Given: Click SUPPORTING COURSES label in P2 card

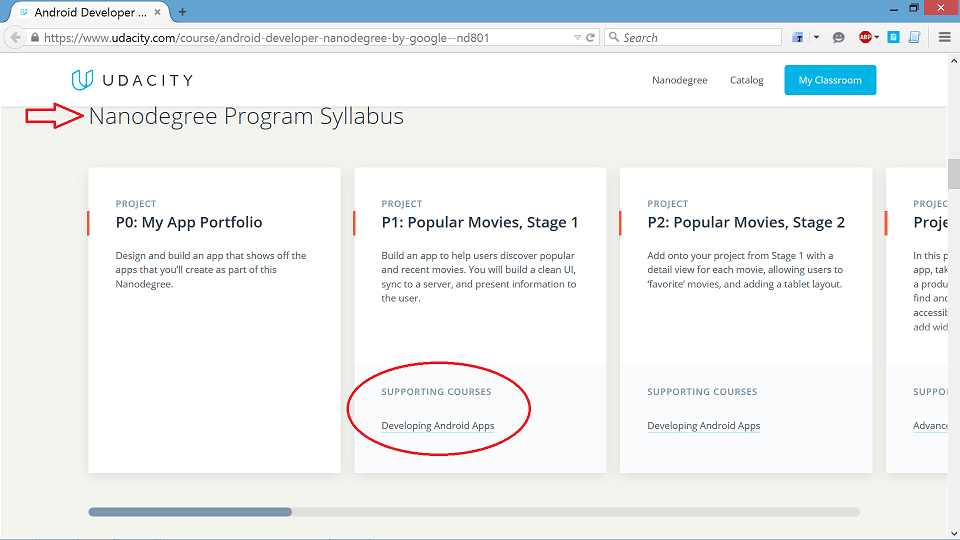Looking at the screenshot, I should pyautogui.click(x=702, y=392).
